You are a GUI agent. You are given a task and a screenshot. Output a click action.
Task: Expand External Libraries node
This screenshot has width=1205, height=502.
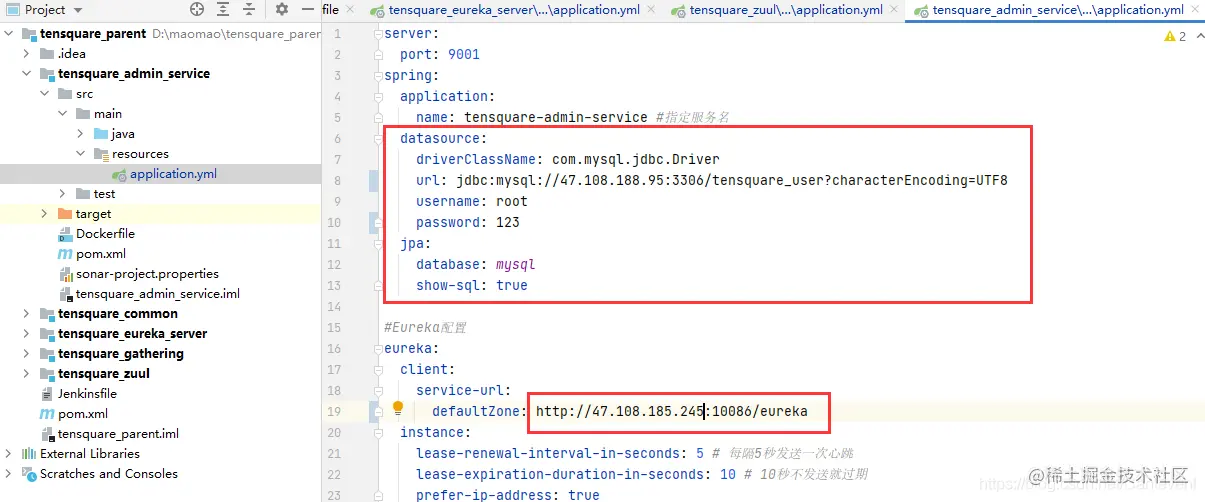(10, 453)
